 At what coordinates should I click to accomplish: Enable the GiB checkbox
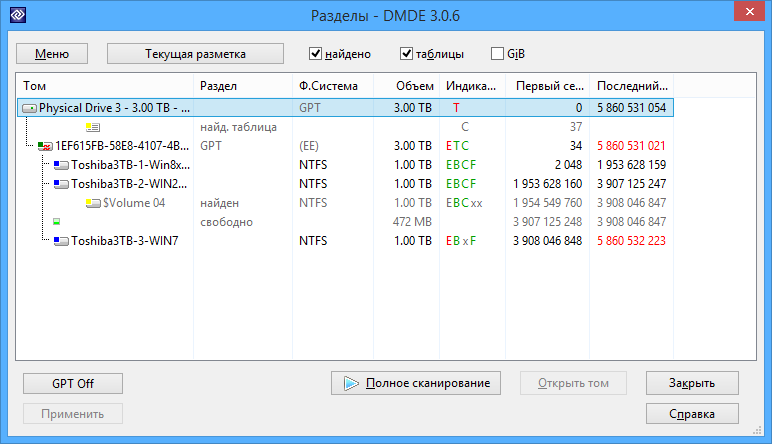(497, 54)
